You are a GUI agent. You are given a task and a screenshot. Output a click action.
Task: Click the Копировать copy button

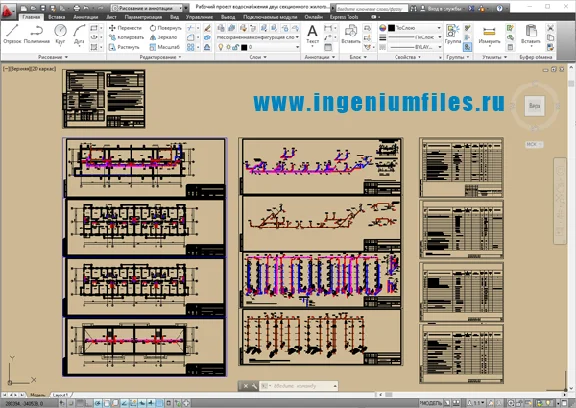pyautogui.click(x=126, y=37)
